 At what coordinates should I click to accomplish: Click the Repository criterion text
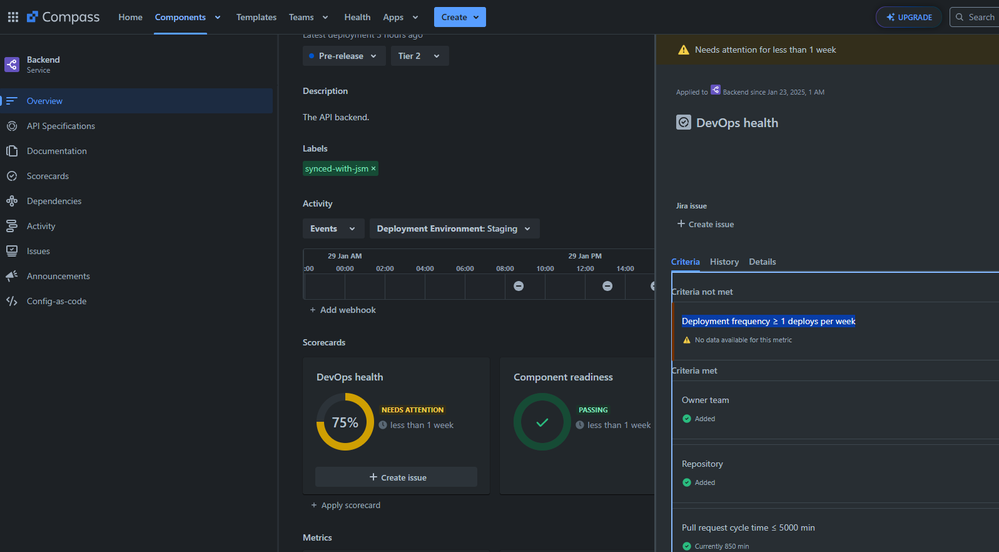pos(702,464)
